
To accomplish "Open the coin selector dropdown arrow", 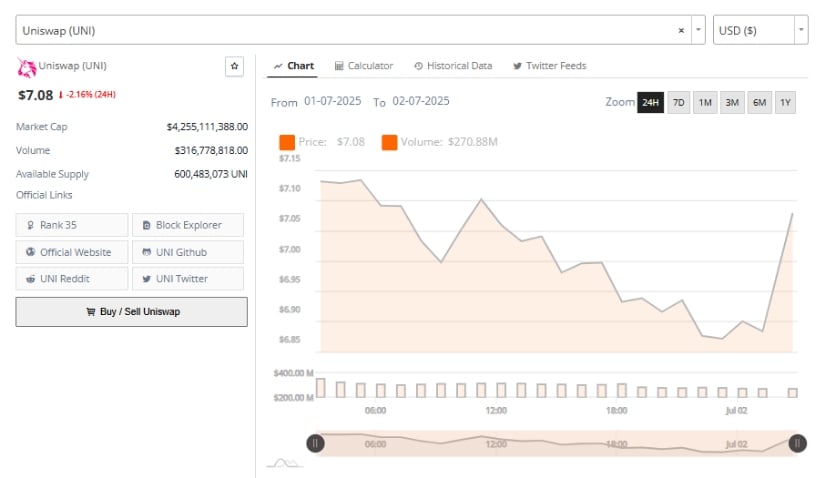I will coord(698,30).
